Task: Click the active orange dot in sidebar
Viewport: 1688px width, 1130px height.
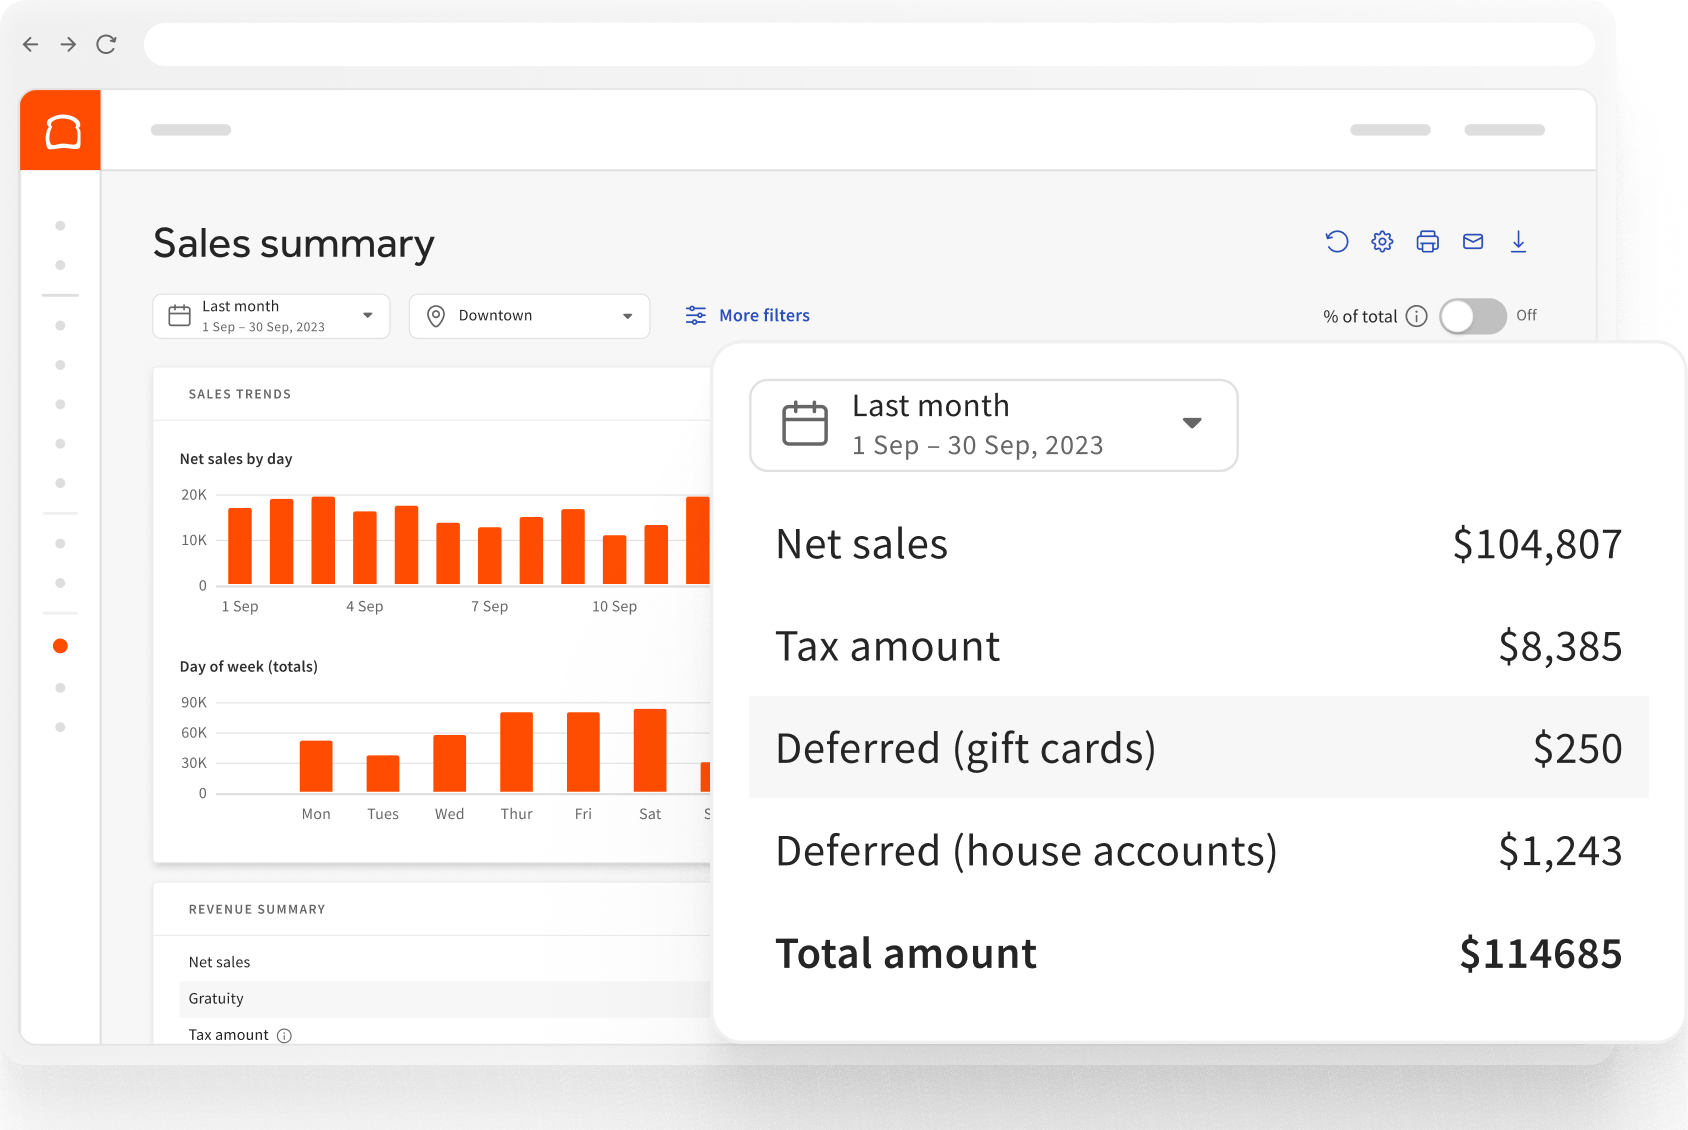Action: (x=60, y=646)
